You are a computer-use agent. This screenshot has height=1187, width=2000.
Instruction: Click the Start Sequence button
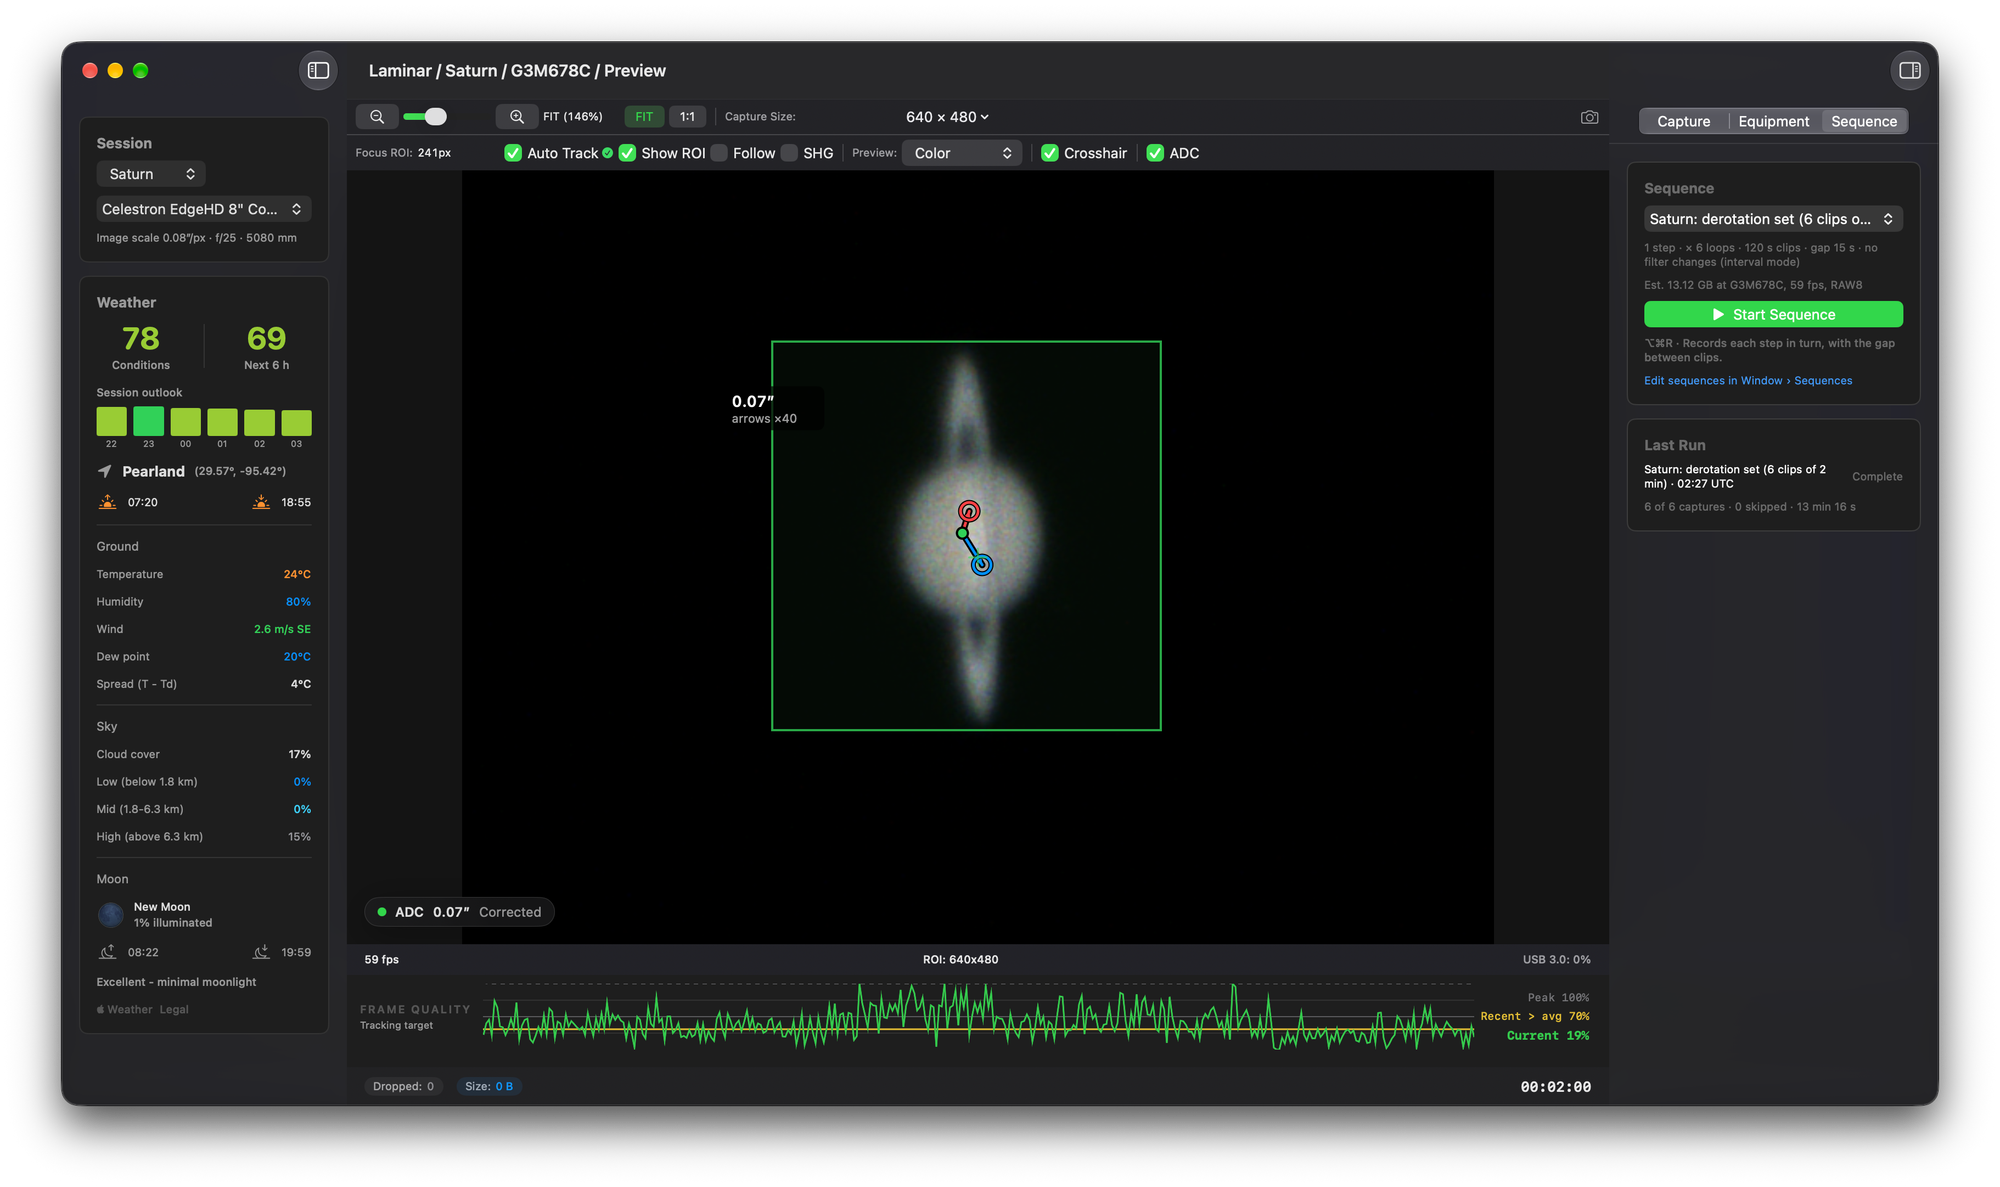click(x=1773, y=314)
